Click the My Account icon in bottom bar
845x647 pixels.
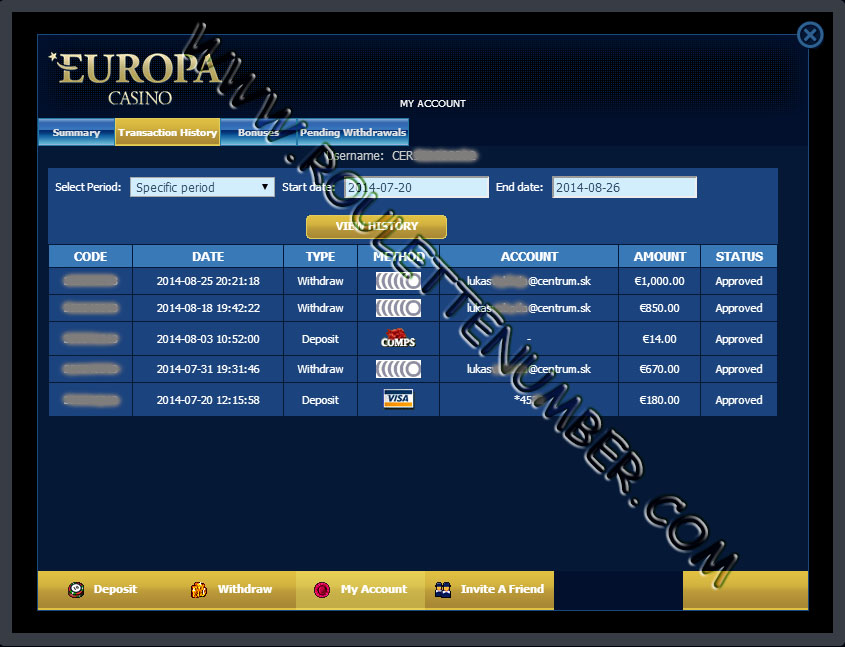(x=322, y=590)
